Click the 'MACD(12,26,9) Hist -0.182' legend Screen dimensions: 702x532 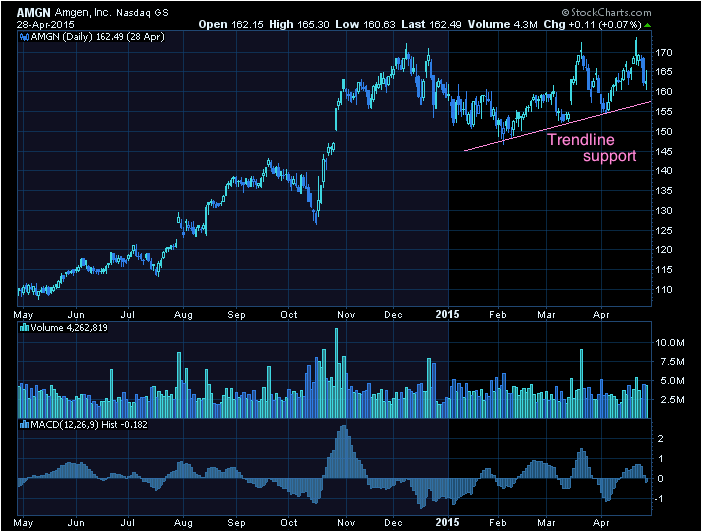coord(89,425)
